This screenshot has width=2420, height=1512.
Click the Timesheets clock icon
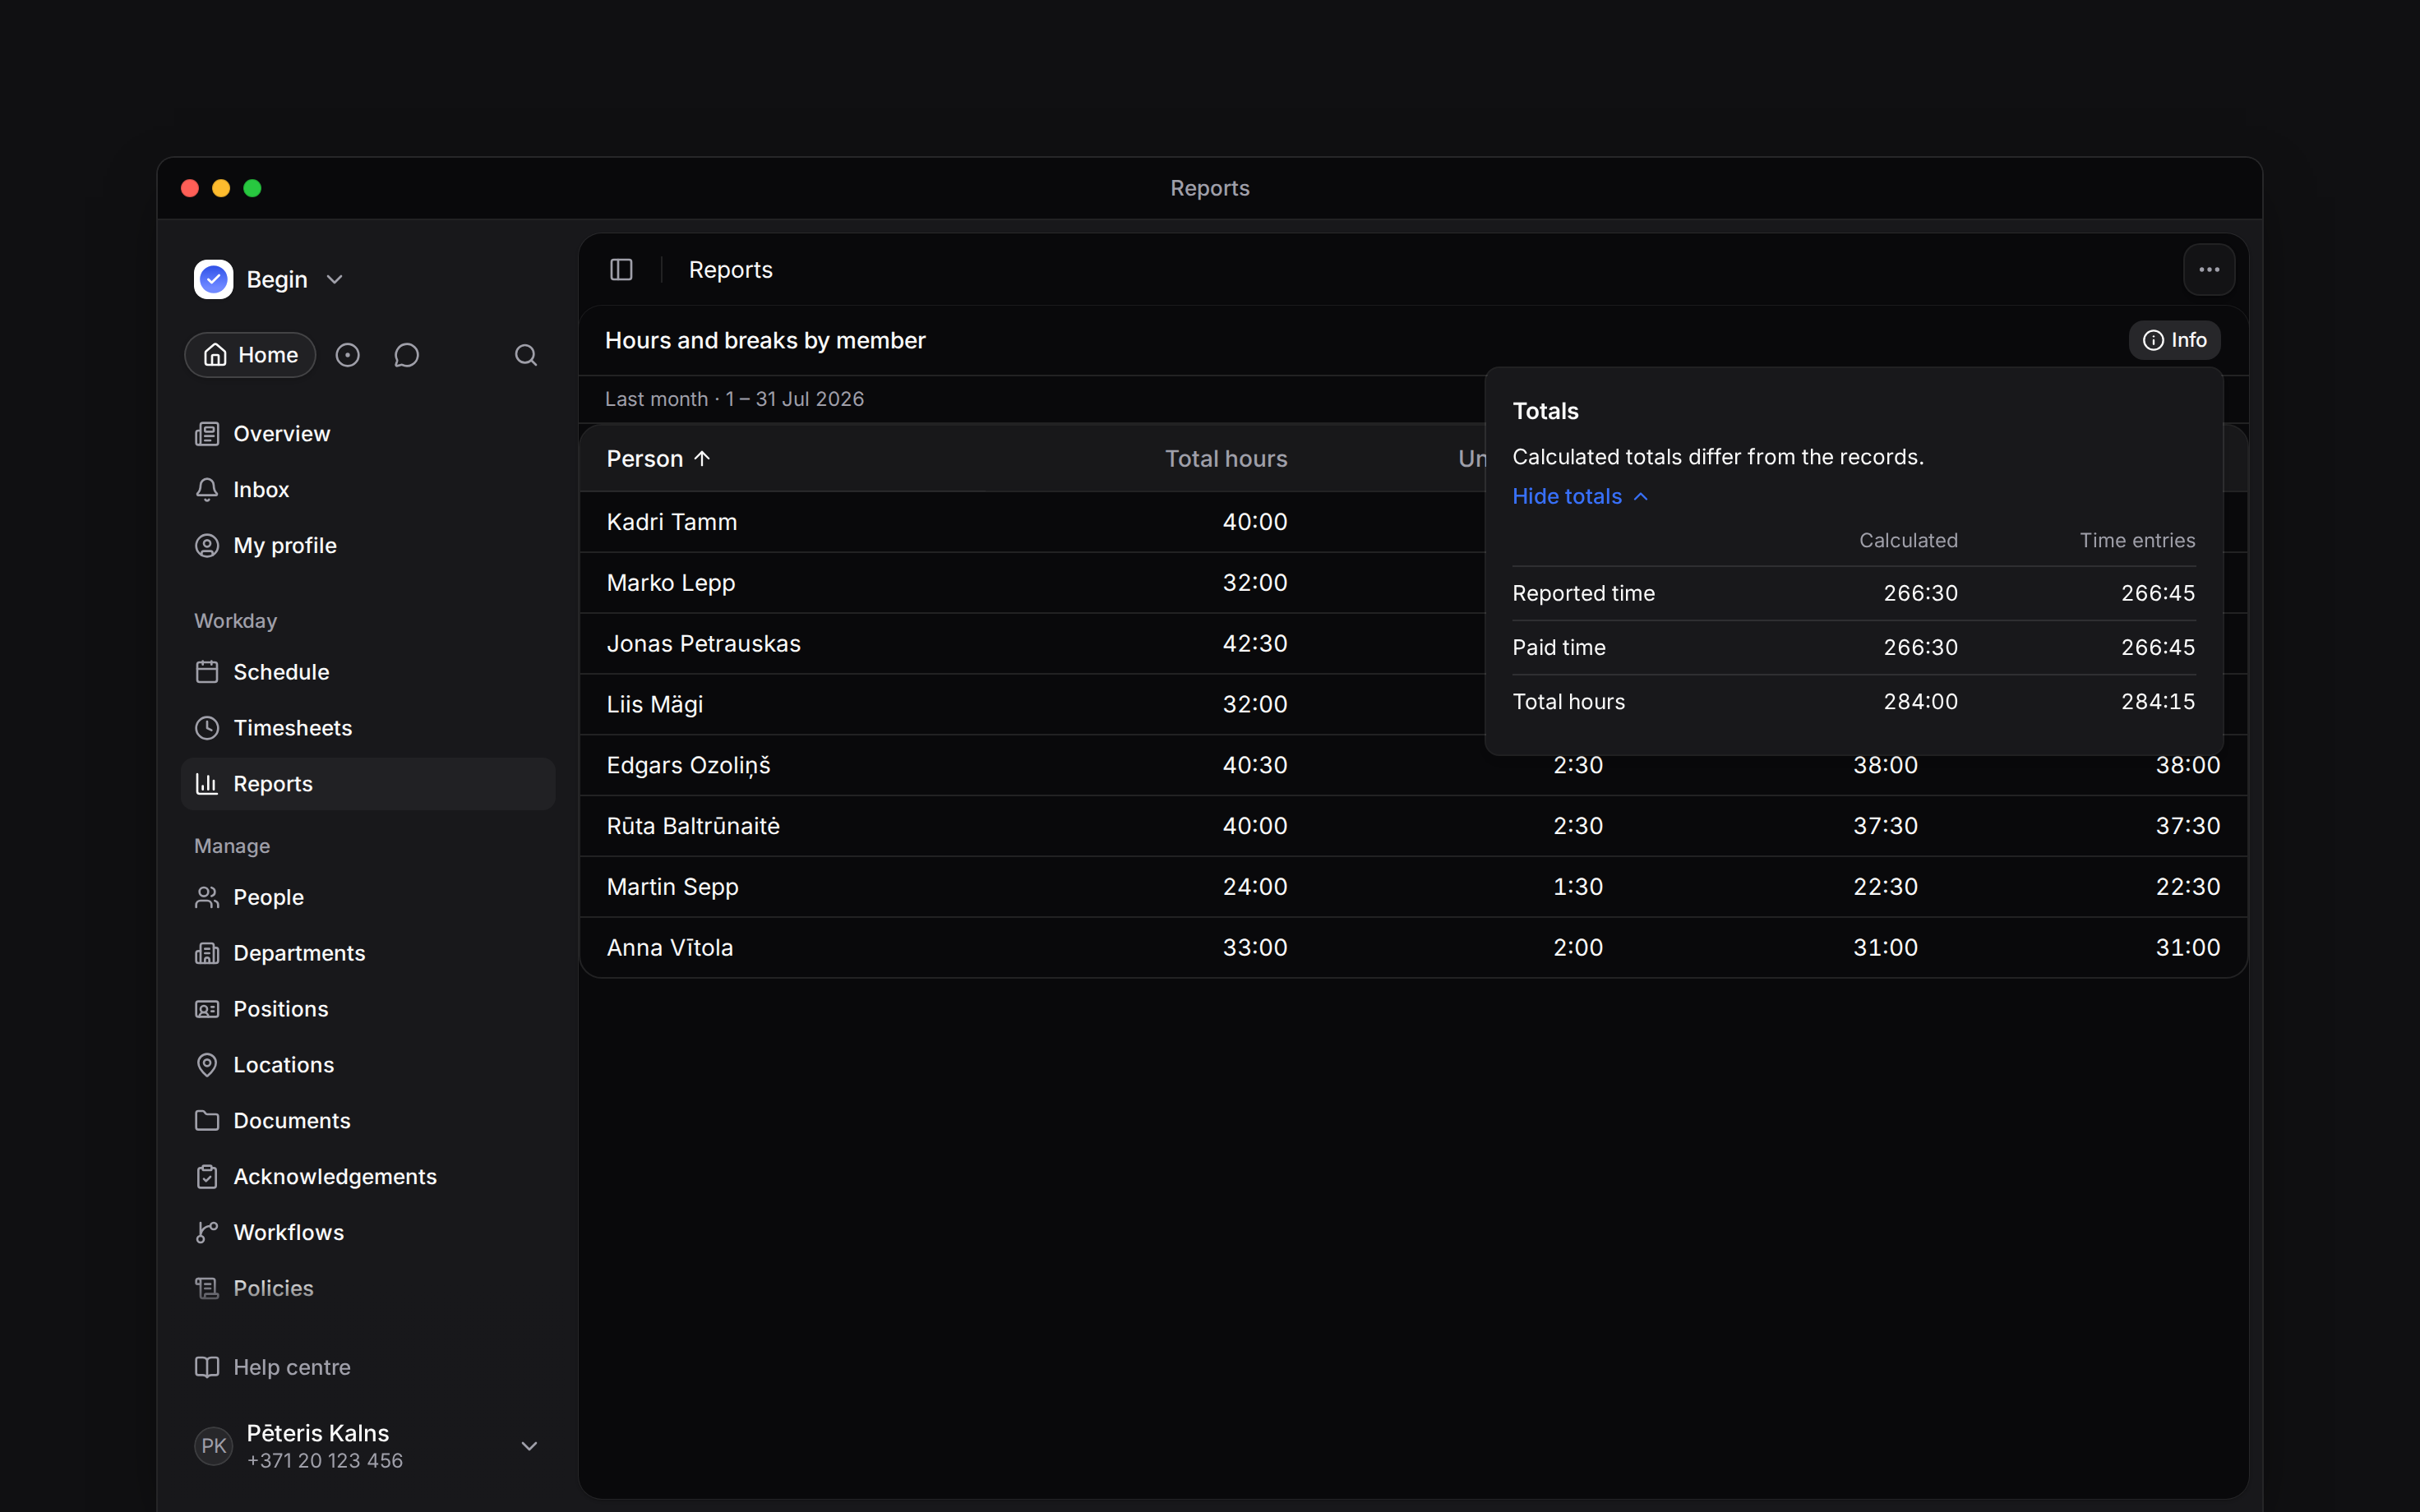[x=207, y=728]
